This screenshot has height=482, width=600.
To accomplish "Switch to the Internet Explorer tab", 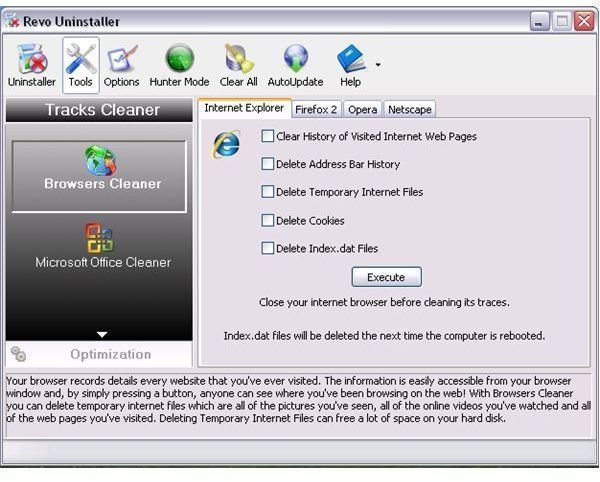I will click(245, 108).
